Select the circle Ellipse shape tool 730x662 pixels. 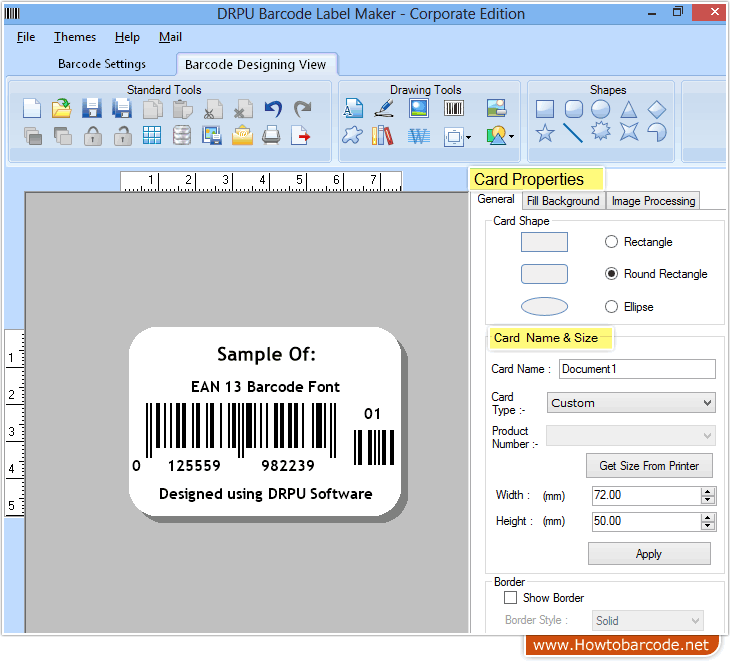coord(601,109)
